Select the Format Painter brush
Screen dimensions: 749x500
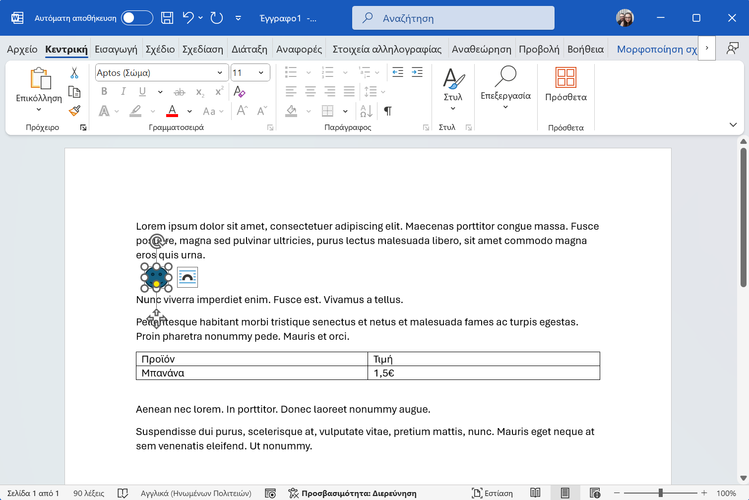[x=74, y=111]
